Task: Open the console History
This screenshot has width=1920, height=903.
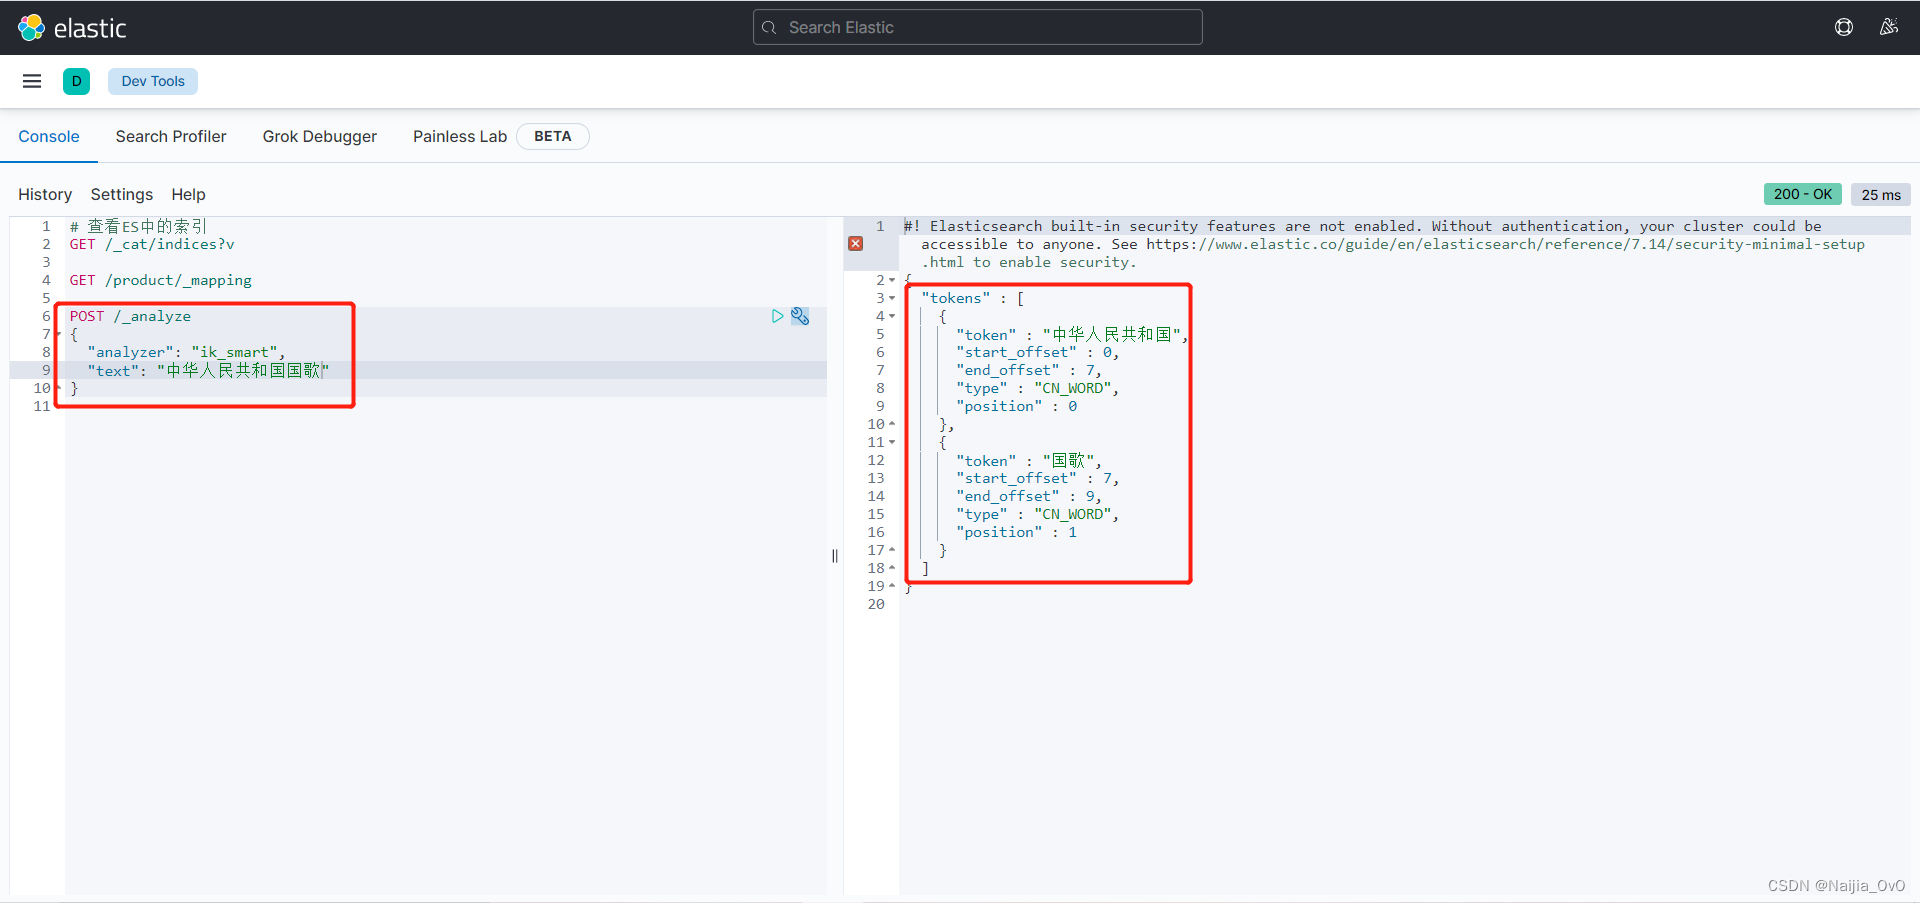Action: 45,194
